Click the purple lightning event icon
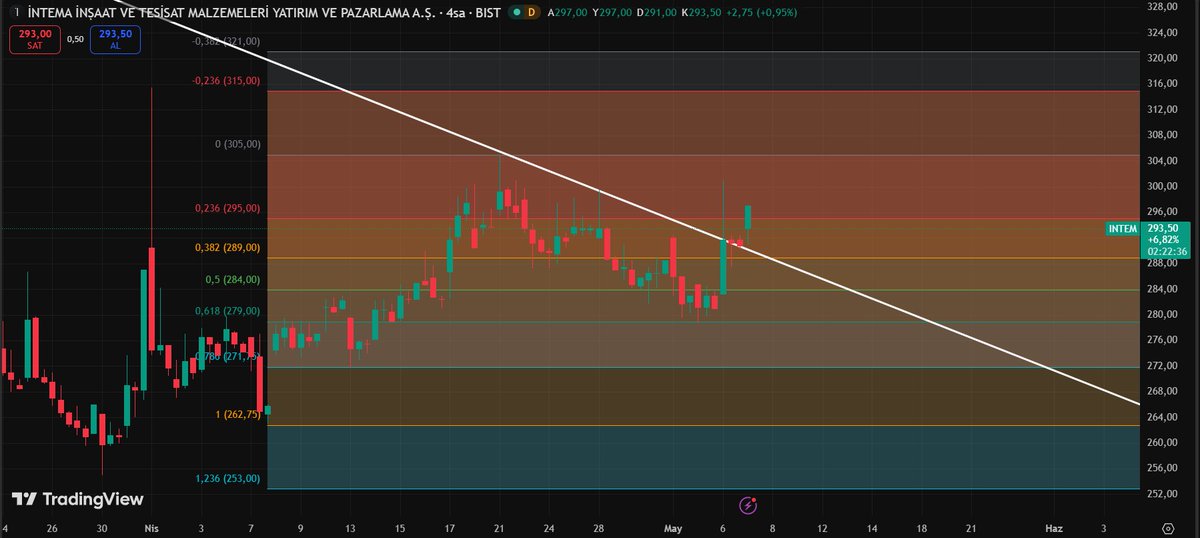 pyautogui.click(x=747, y=506)
